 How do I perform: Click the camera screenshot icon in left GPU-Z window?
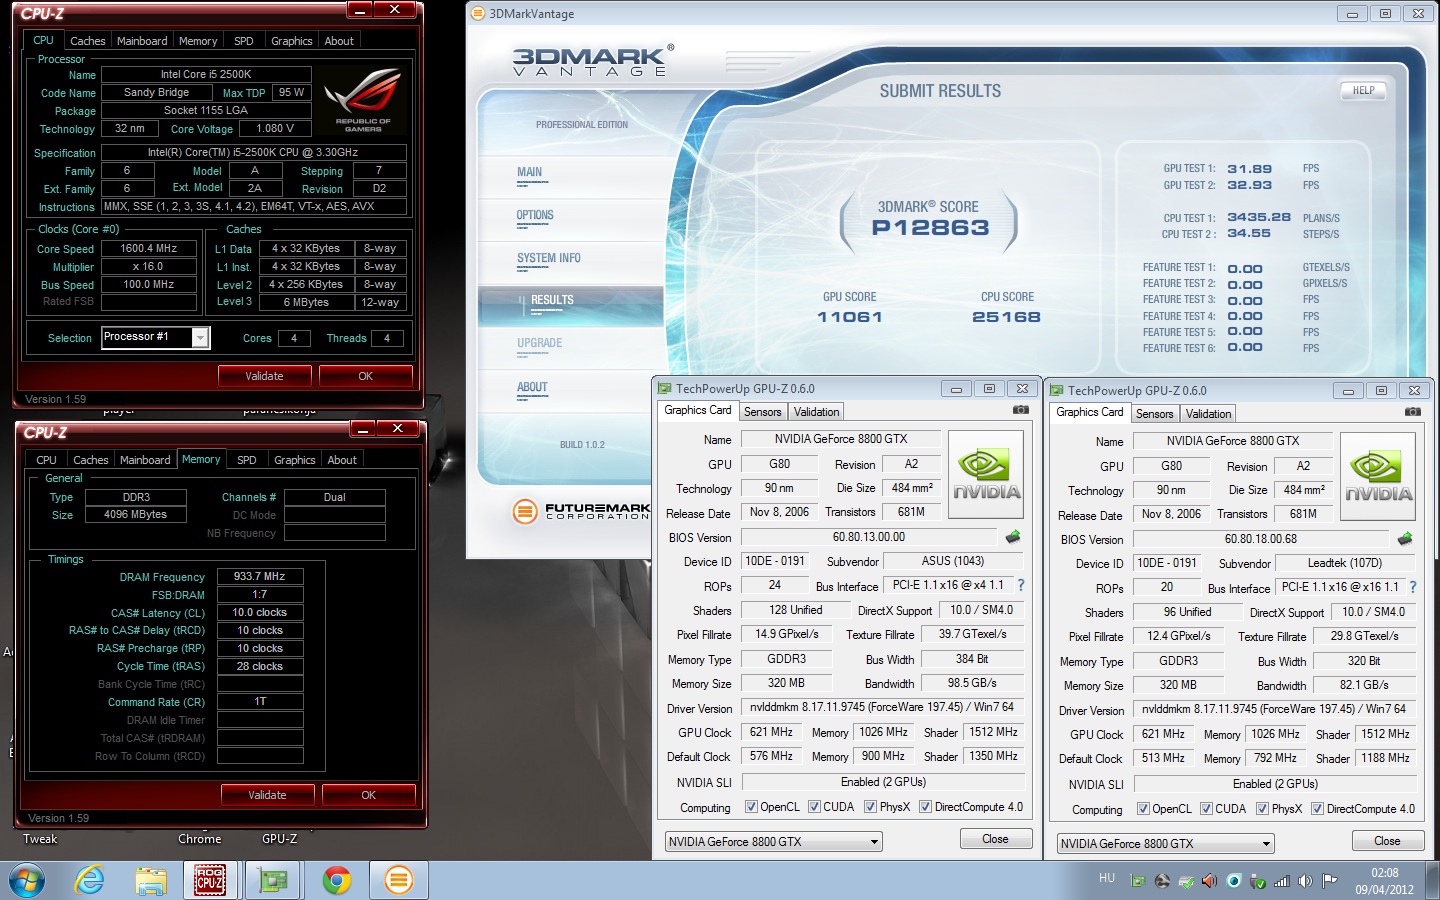[x=1020, y=411]
